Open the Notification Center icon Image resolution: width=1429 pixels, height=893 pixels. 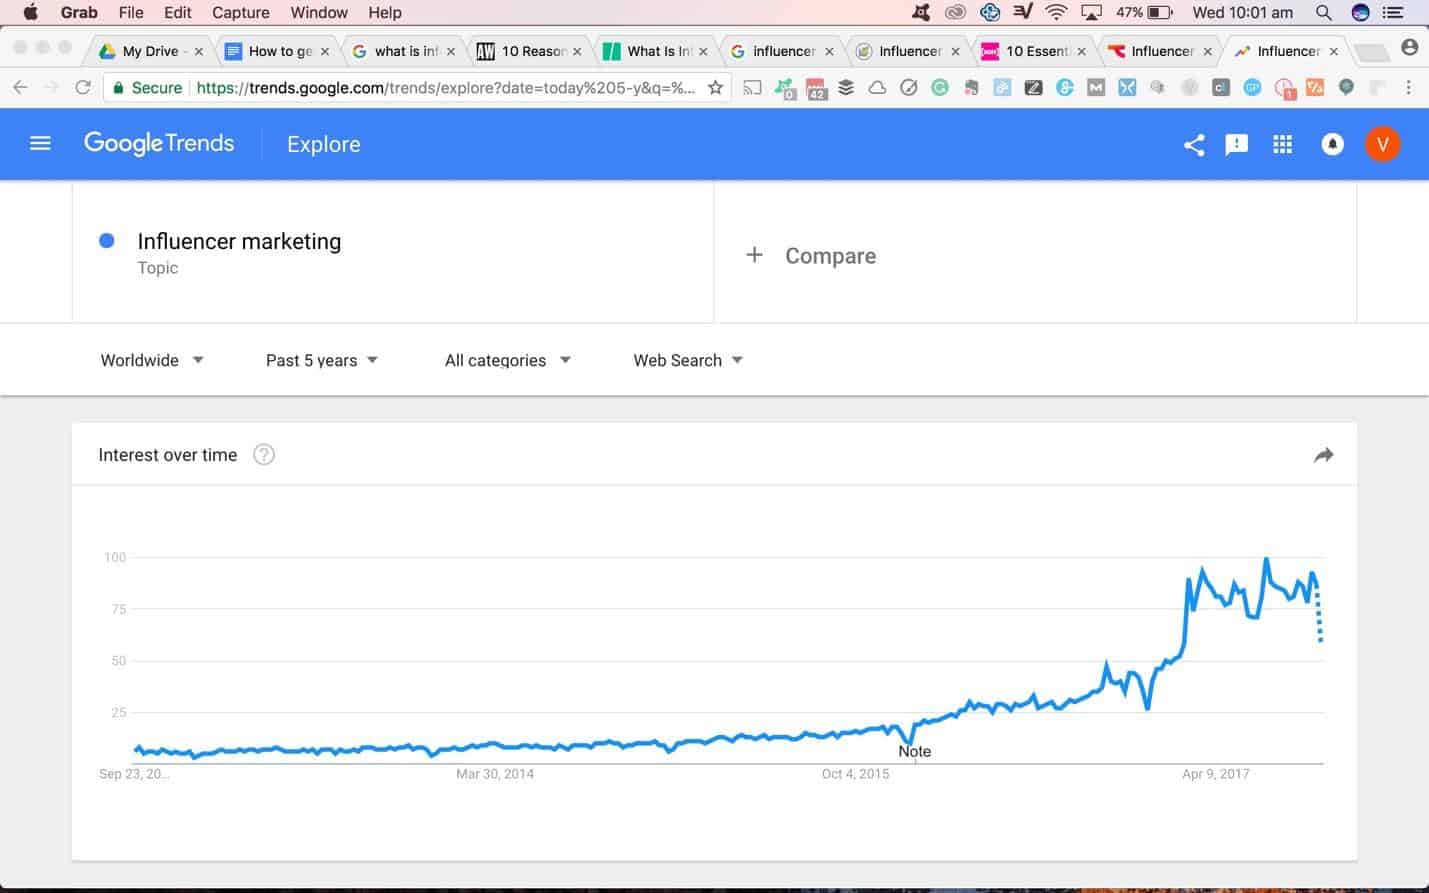coord(1393,13)
